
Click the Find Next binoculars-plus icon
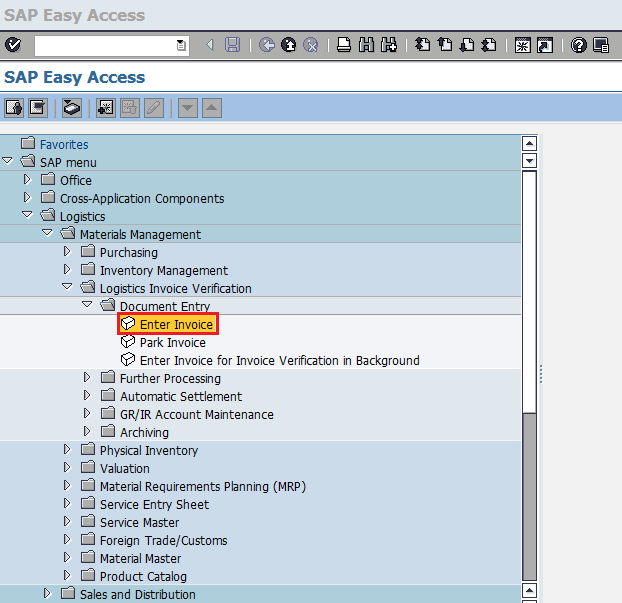(388, 45)
